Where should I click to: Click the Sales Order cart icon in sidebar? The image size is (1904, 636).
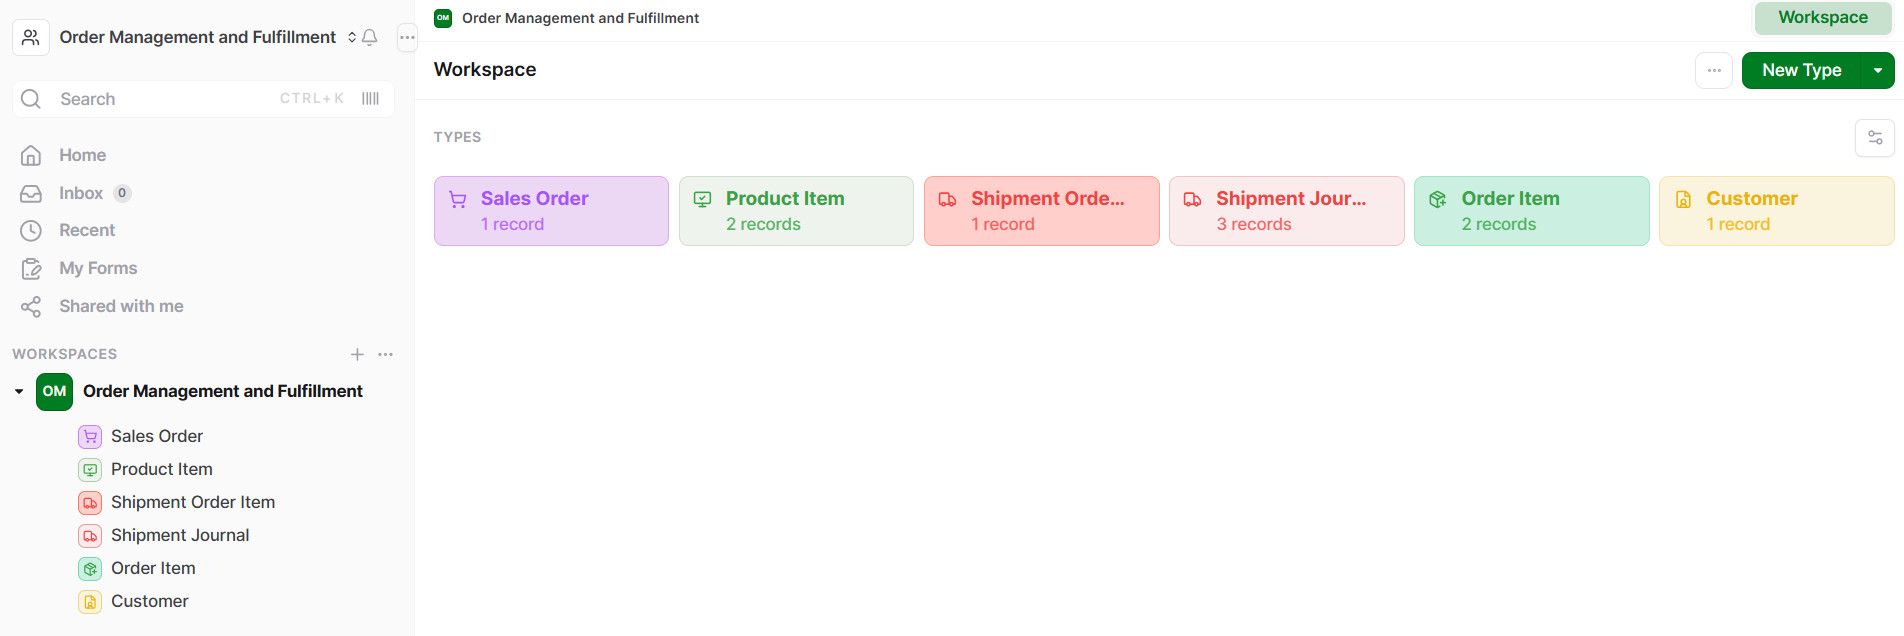click(x=90, y=436)
